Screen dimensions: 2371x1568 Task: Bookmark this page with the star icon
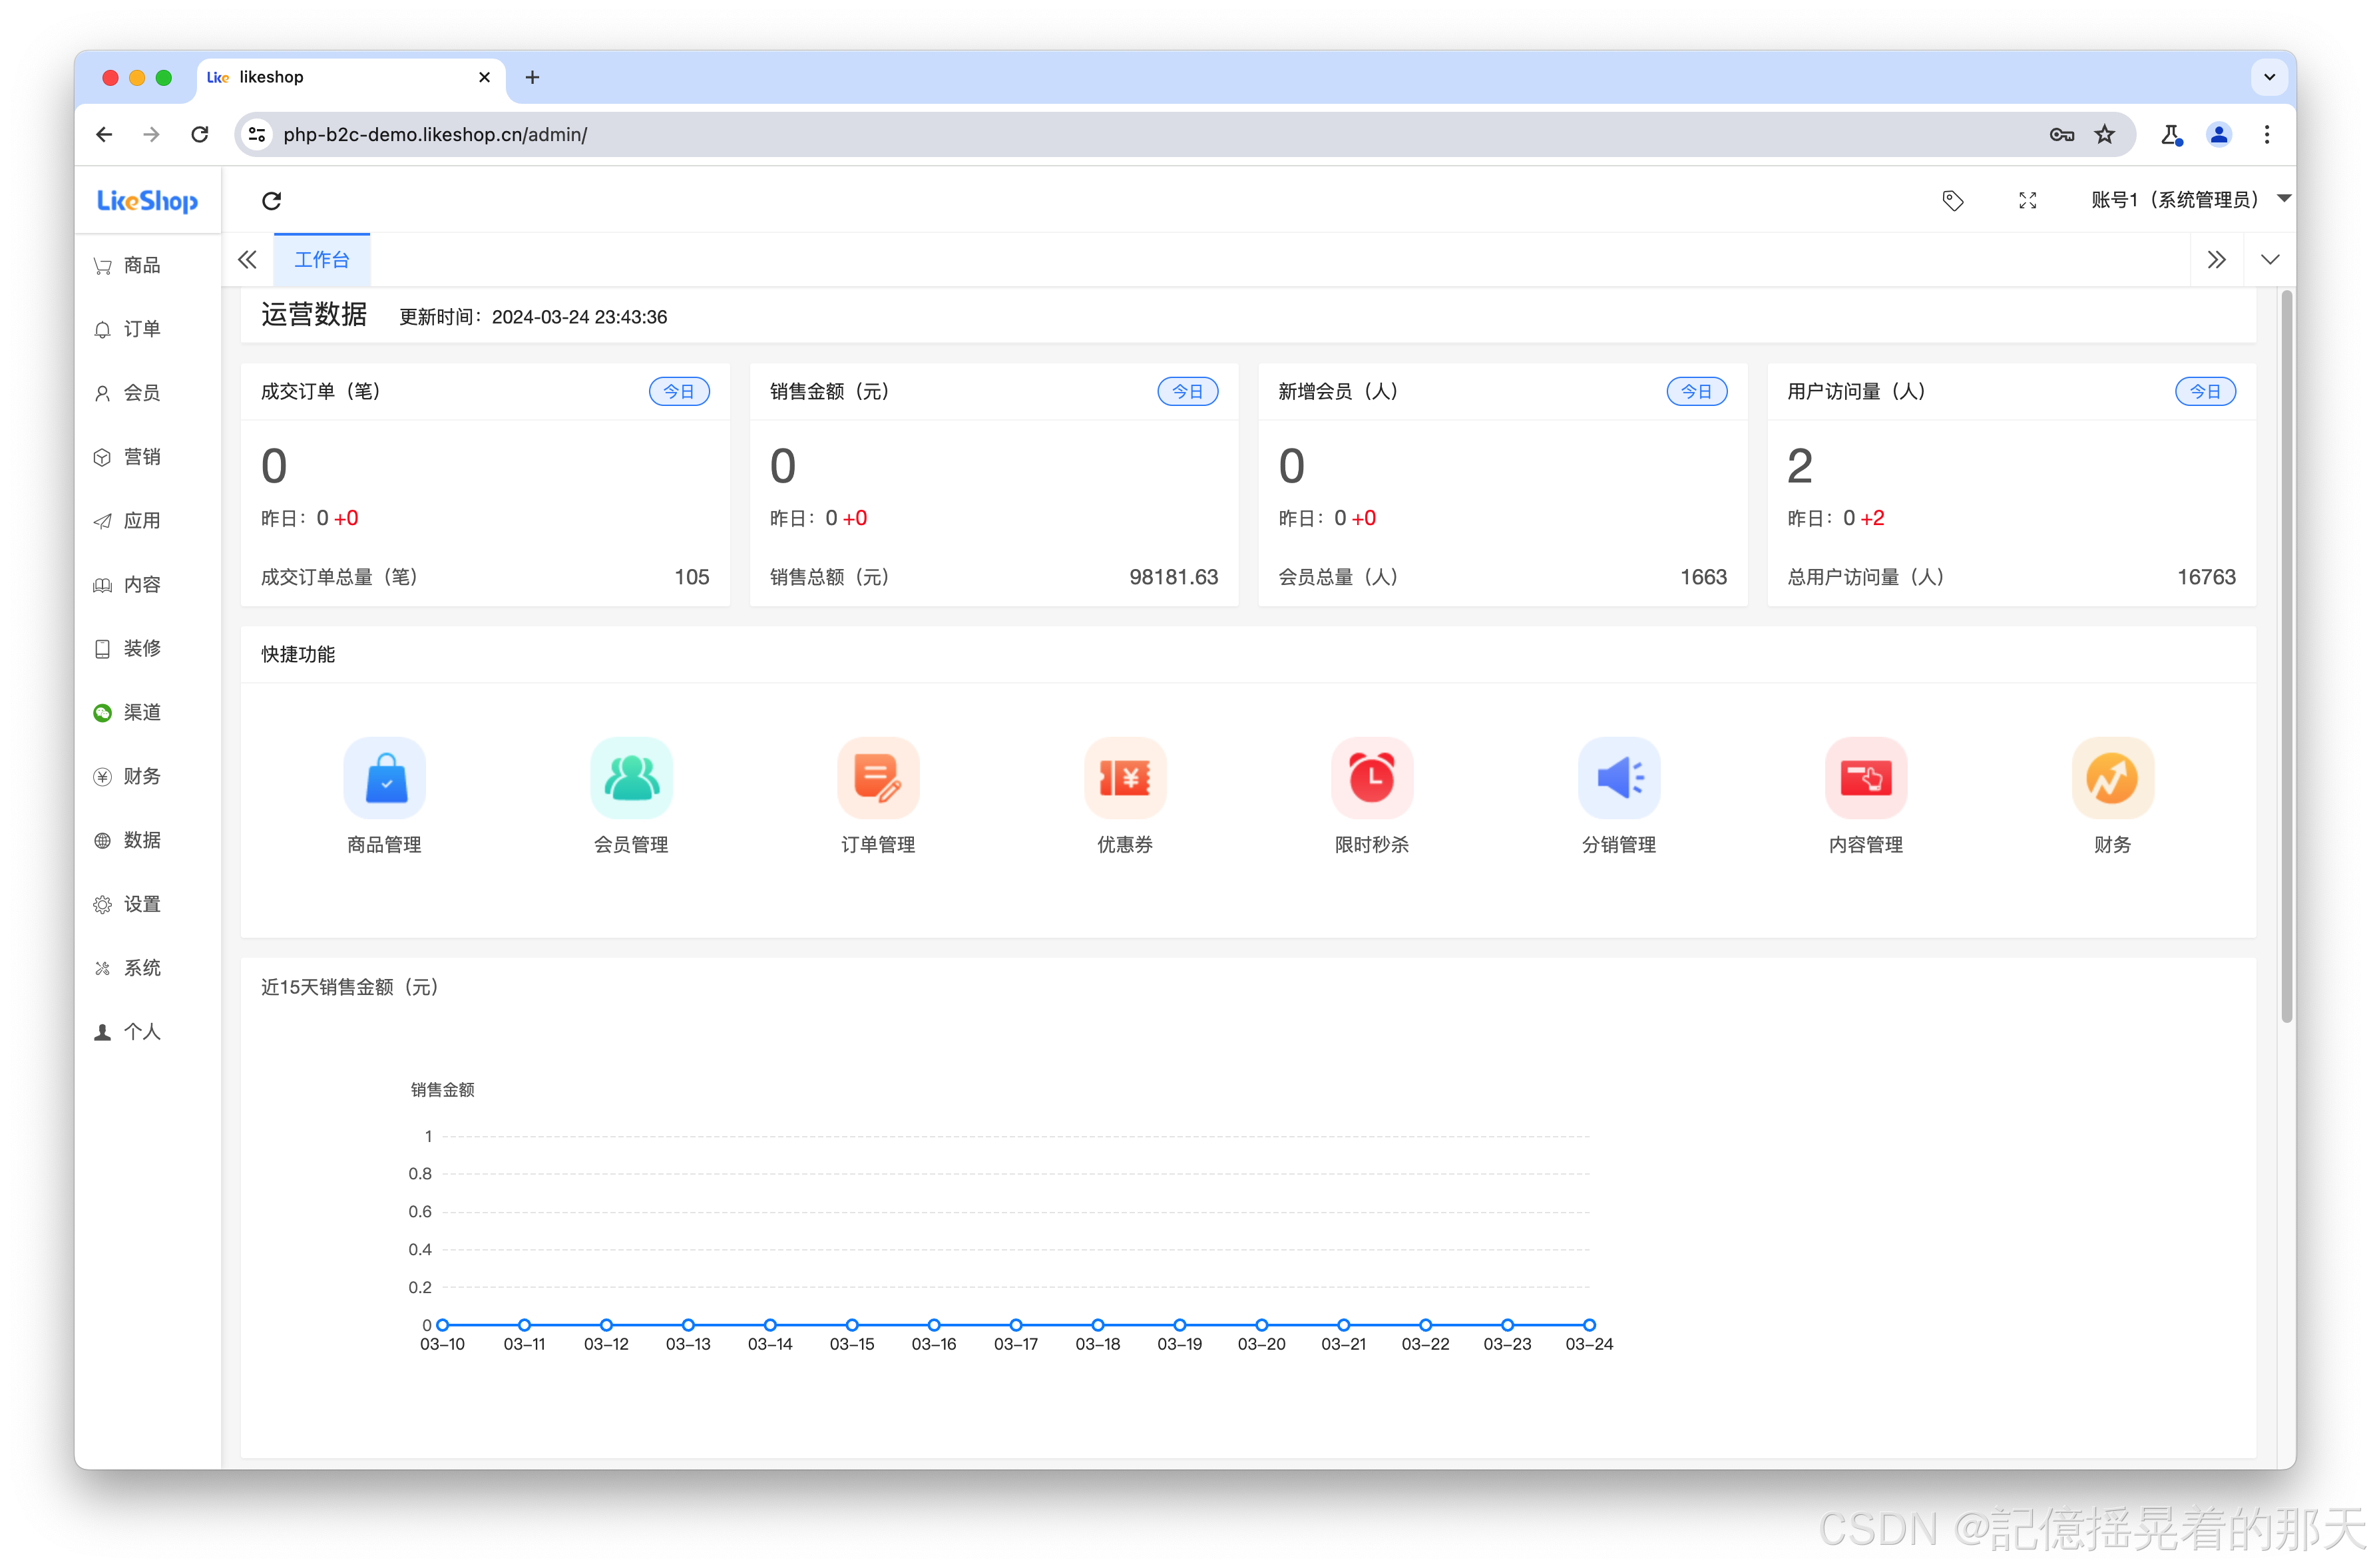point(2104,134)
